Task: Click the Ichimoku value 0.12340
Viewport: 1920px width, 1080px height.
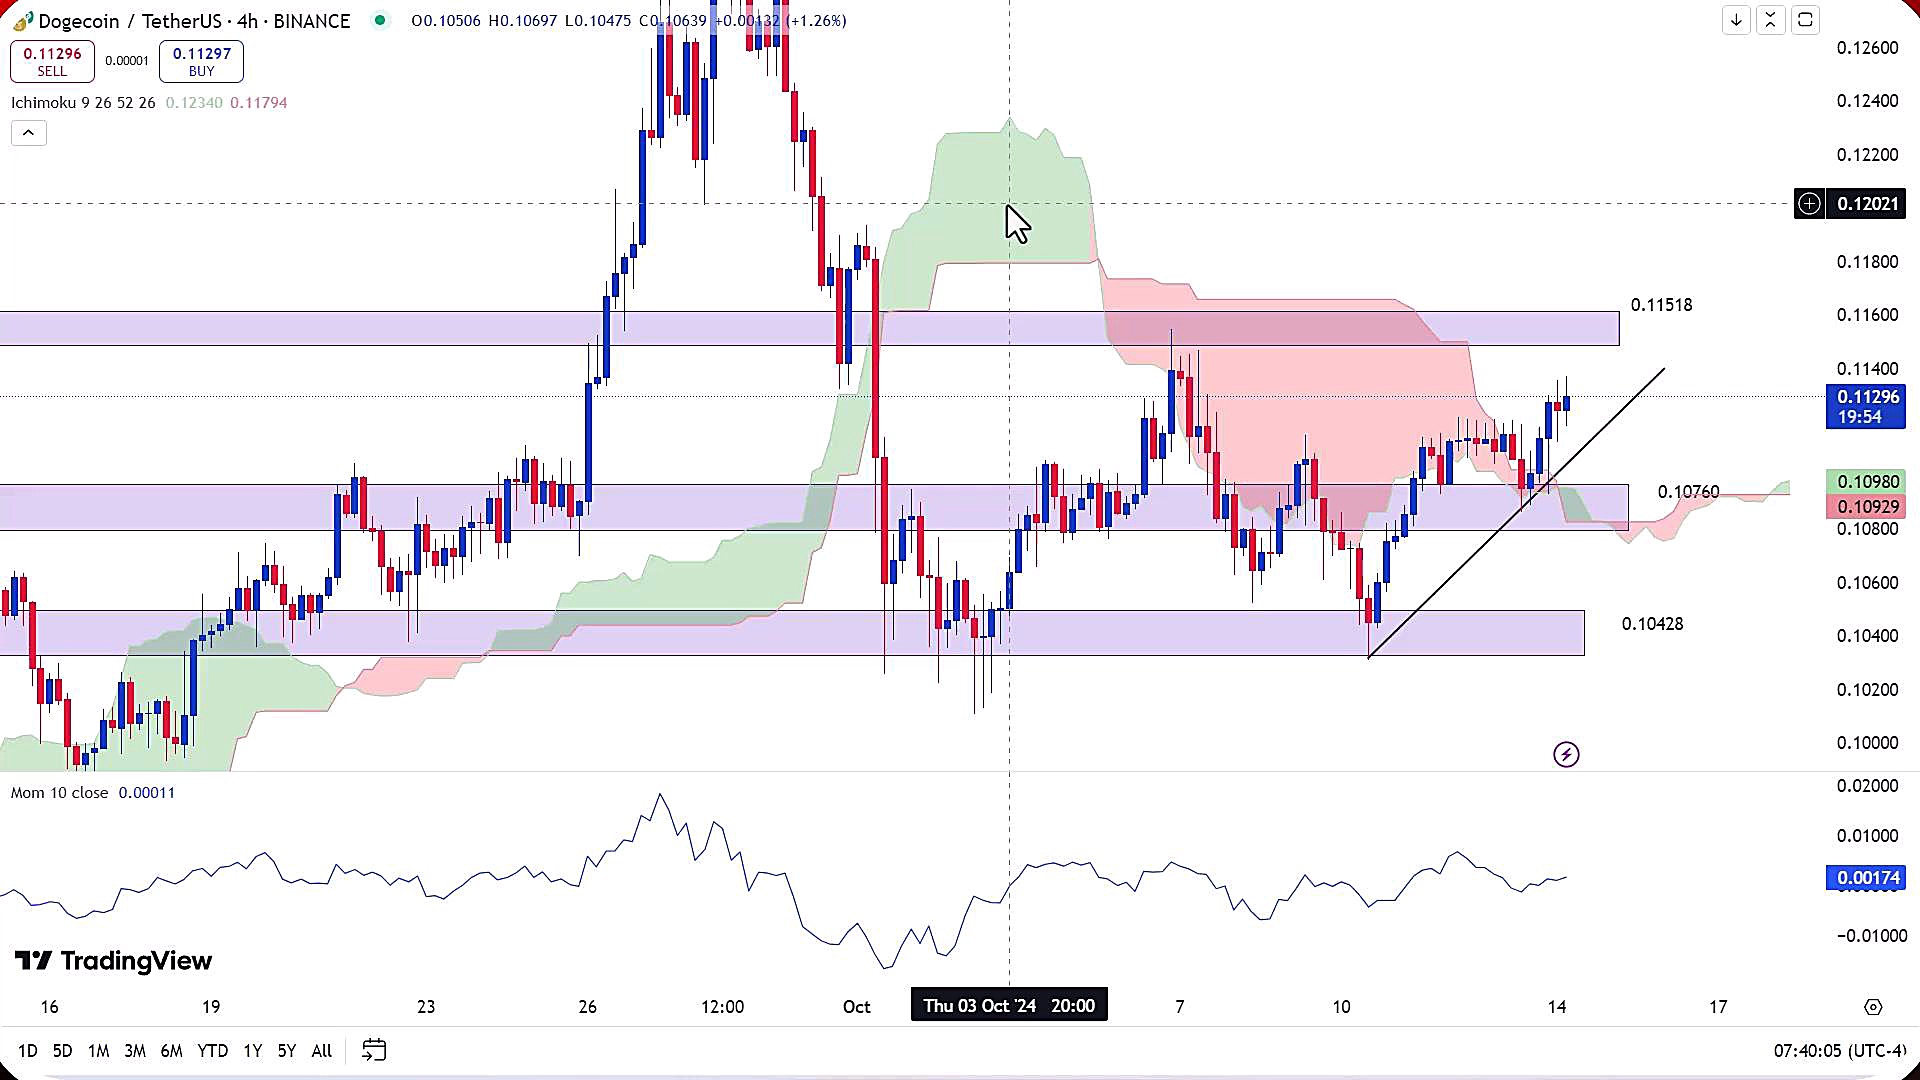Action: tap(194, 102)
